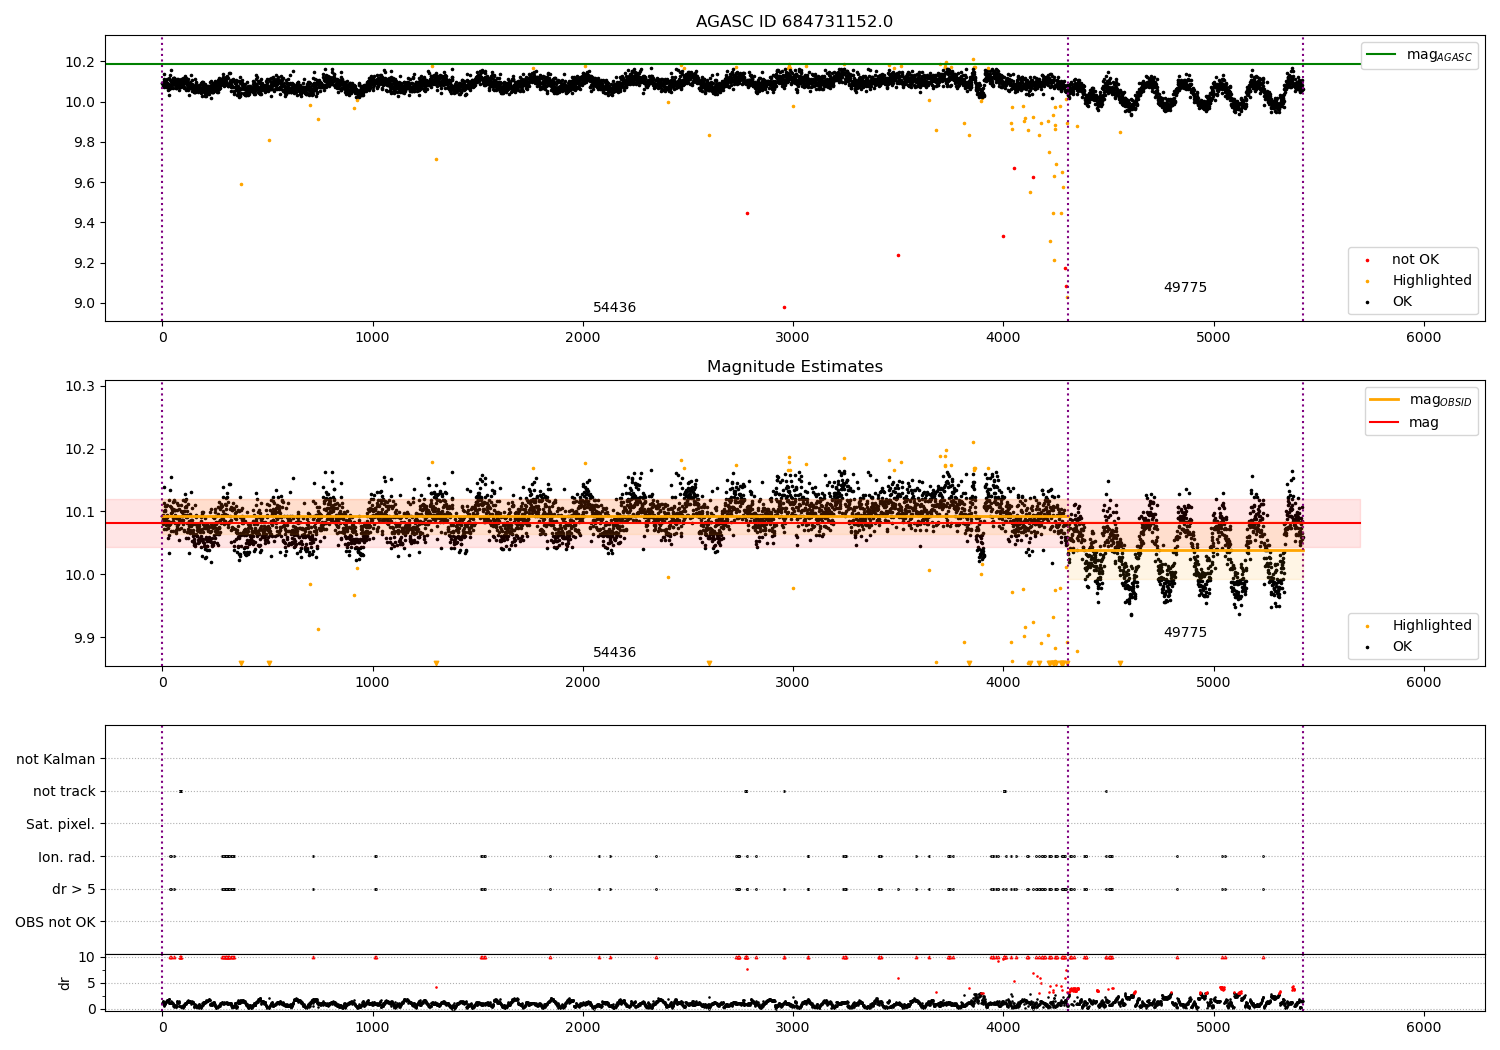
Task: Click the '6000' x-tick under the top plot
Action: (1424, 338)
